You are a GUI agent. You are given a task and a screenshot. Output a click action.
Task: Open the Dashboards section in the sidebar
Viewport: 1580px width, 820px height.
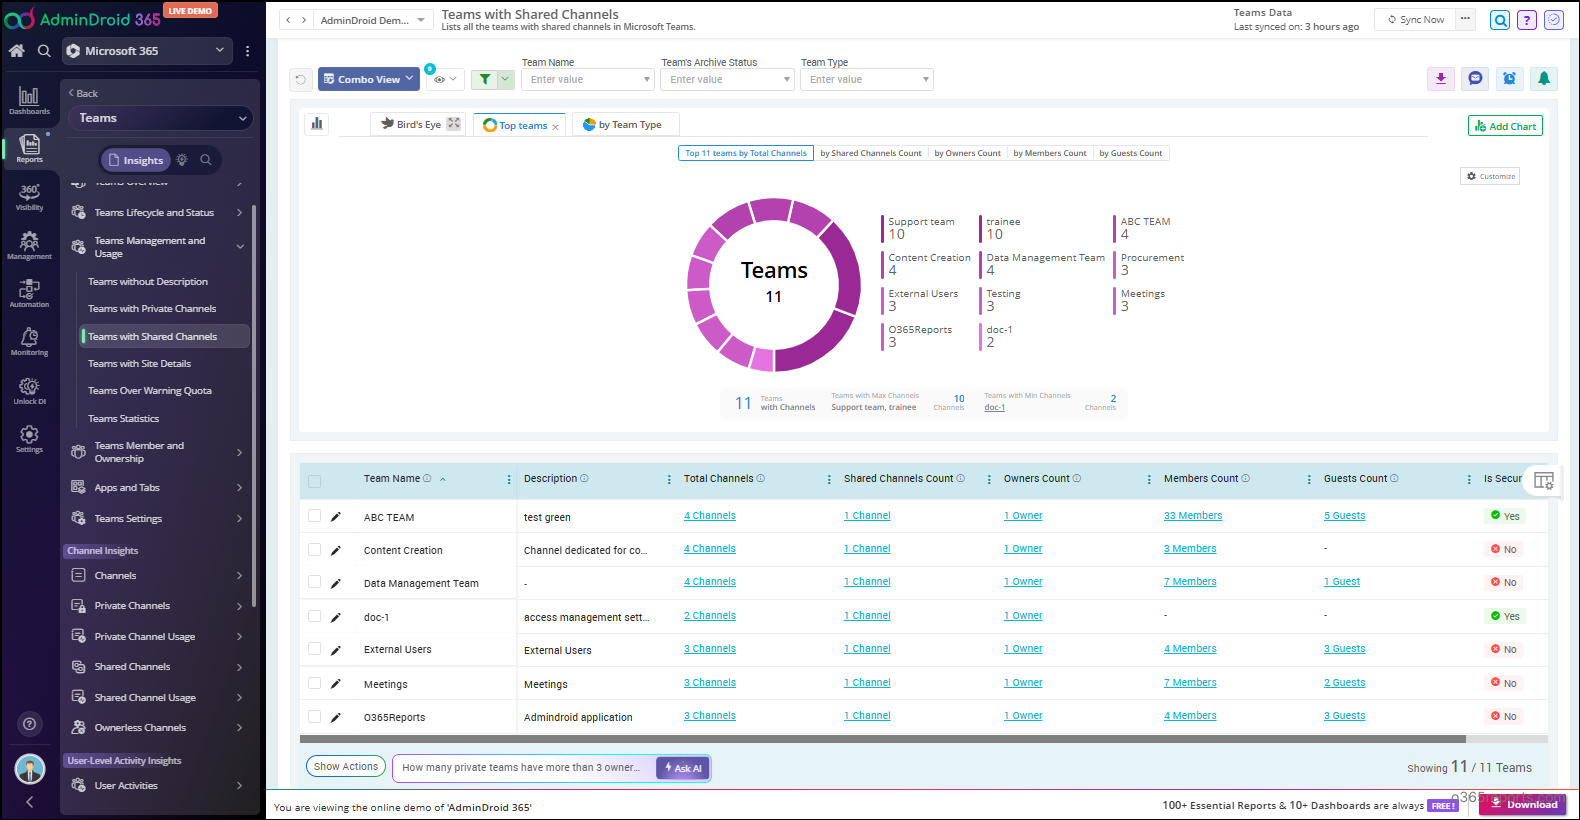click(29, 100)
